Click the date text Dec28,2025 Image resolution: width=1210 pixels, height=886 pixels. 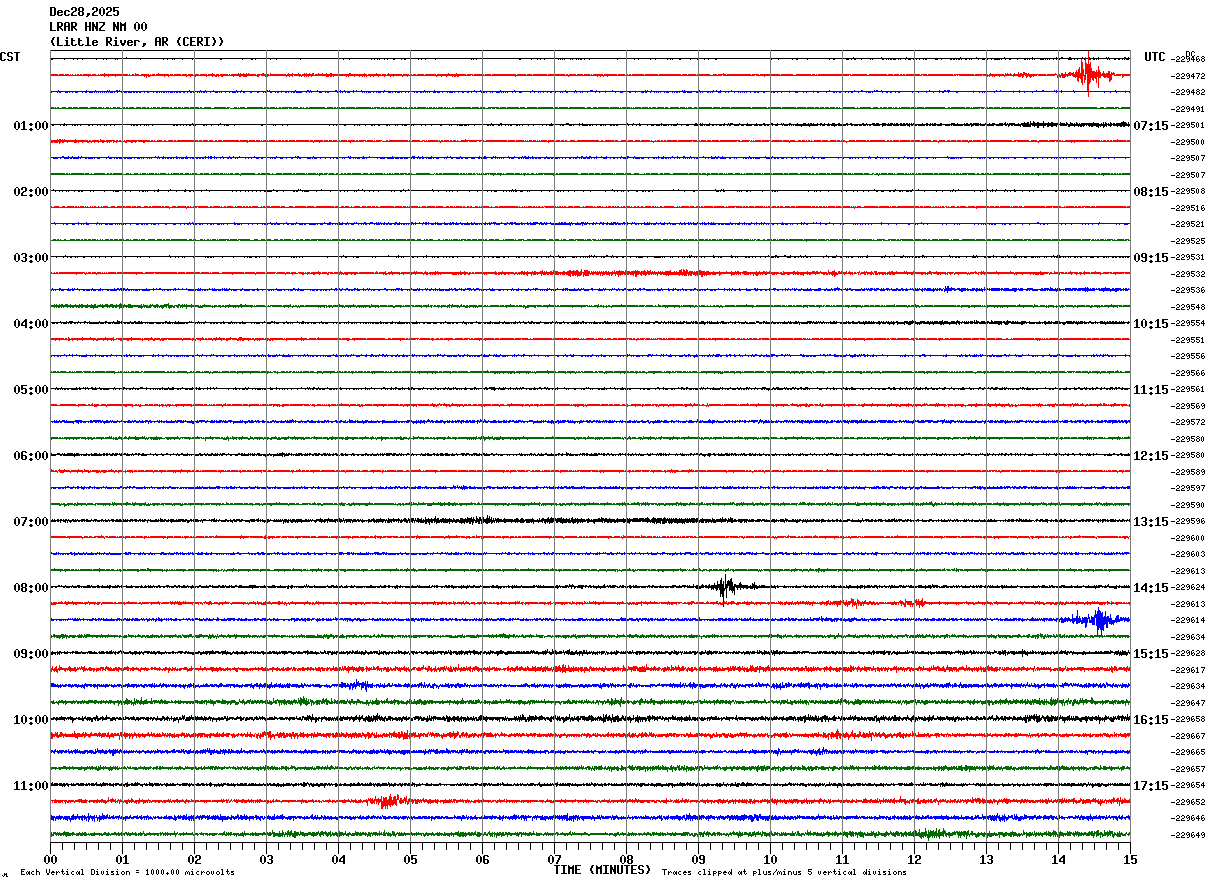tap(84, 12)
